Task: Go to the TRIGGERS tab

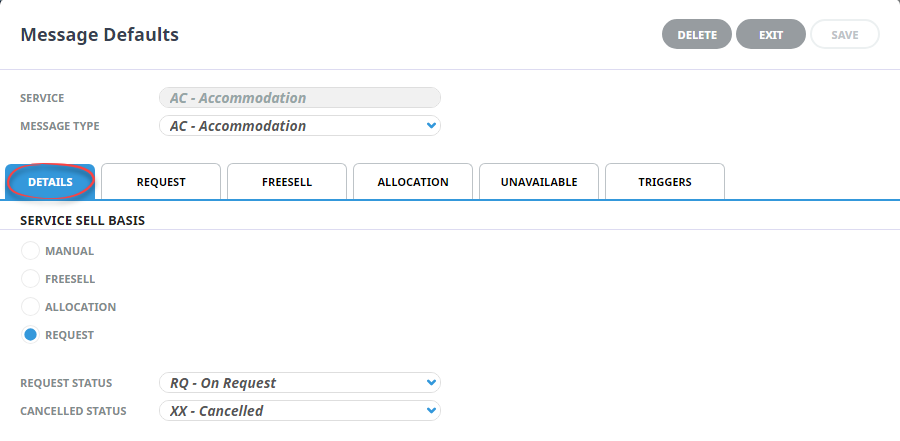Action: coord(665,182)
